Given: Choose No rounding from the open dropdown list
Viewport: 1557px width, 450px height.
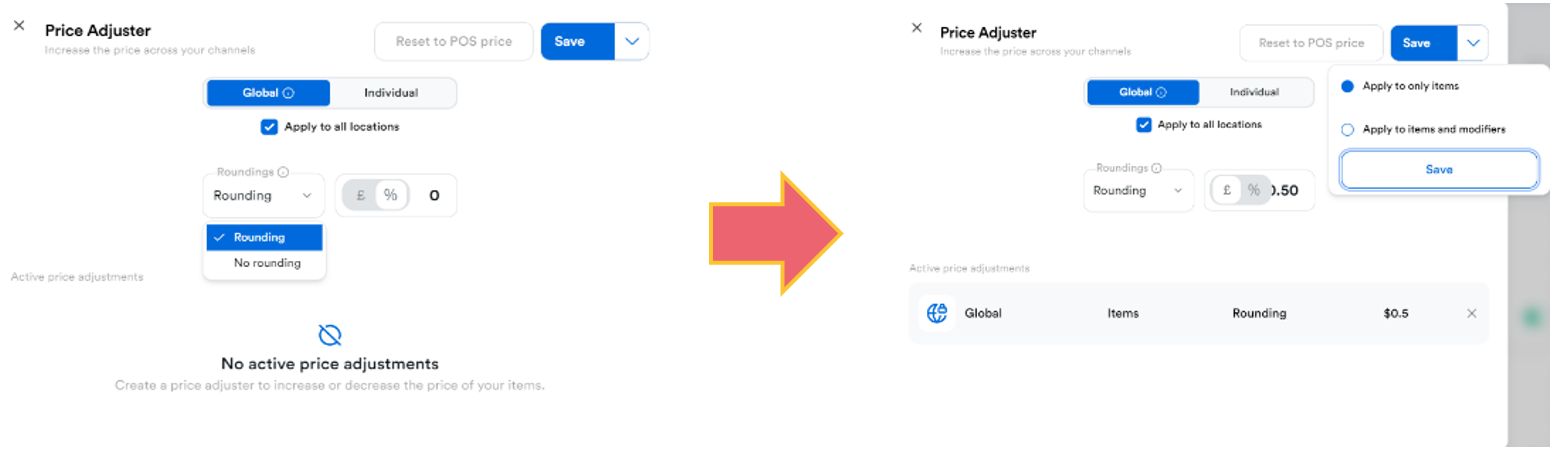Looking at the screenshot, I should pyautogui.click(x=266, y=263).
